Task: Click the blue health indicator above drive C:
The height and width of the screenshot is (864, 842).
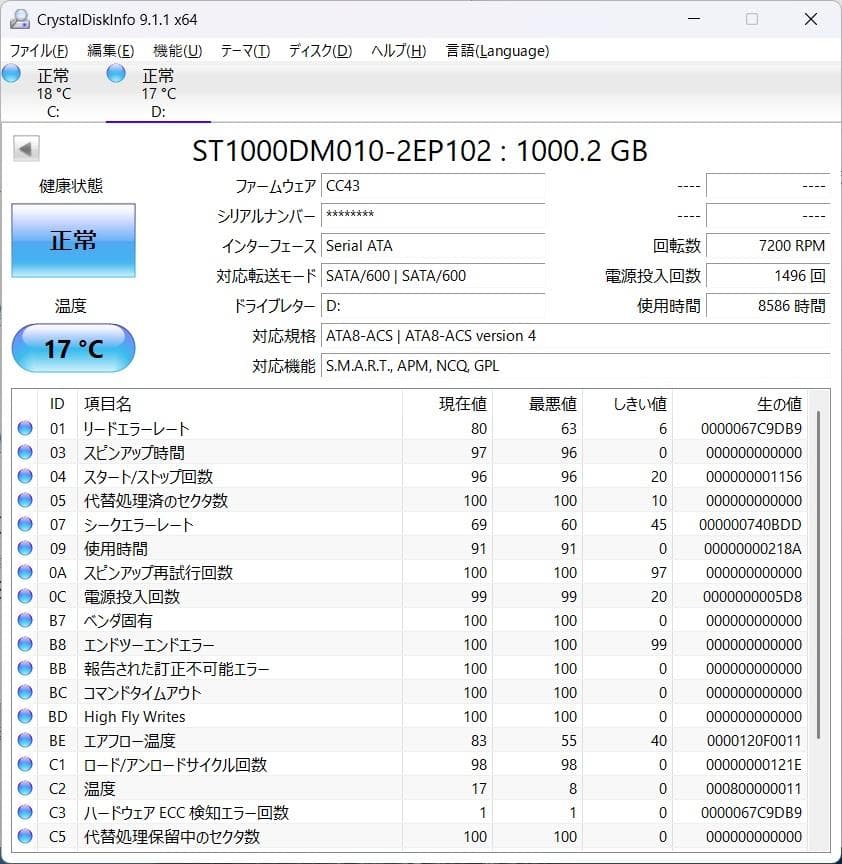Action: point(11,72)
